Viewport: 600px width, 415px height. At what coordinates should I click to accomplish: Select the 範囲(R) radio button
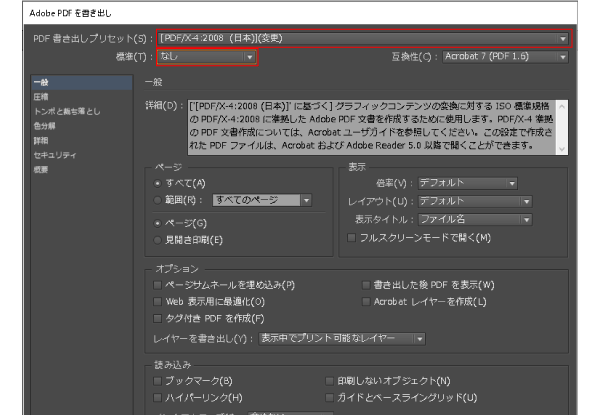(x=157, y=200)
